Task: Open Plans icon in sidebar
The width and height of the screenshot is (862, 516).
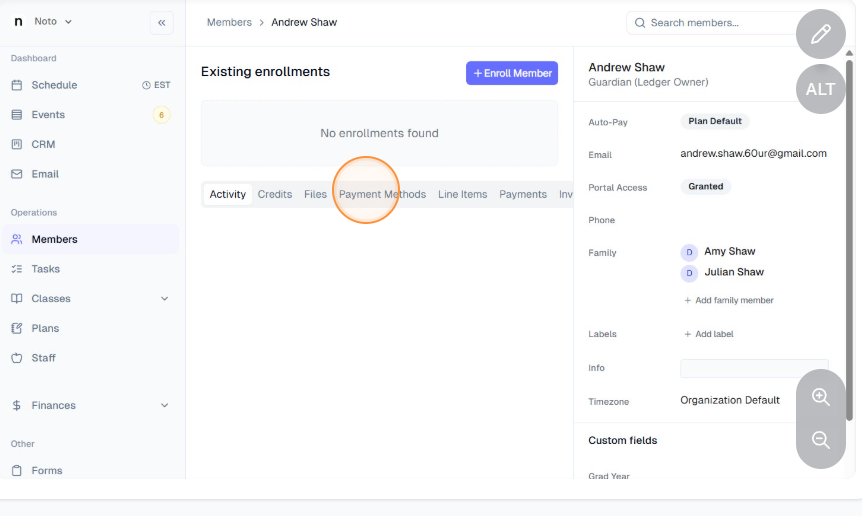Action: point(17,328)
